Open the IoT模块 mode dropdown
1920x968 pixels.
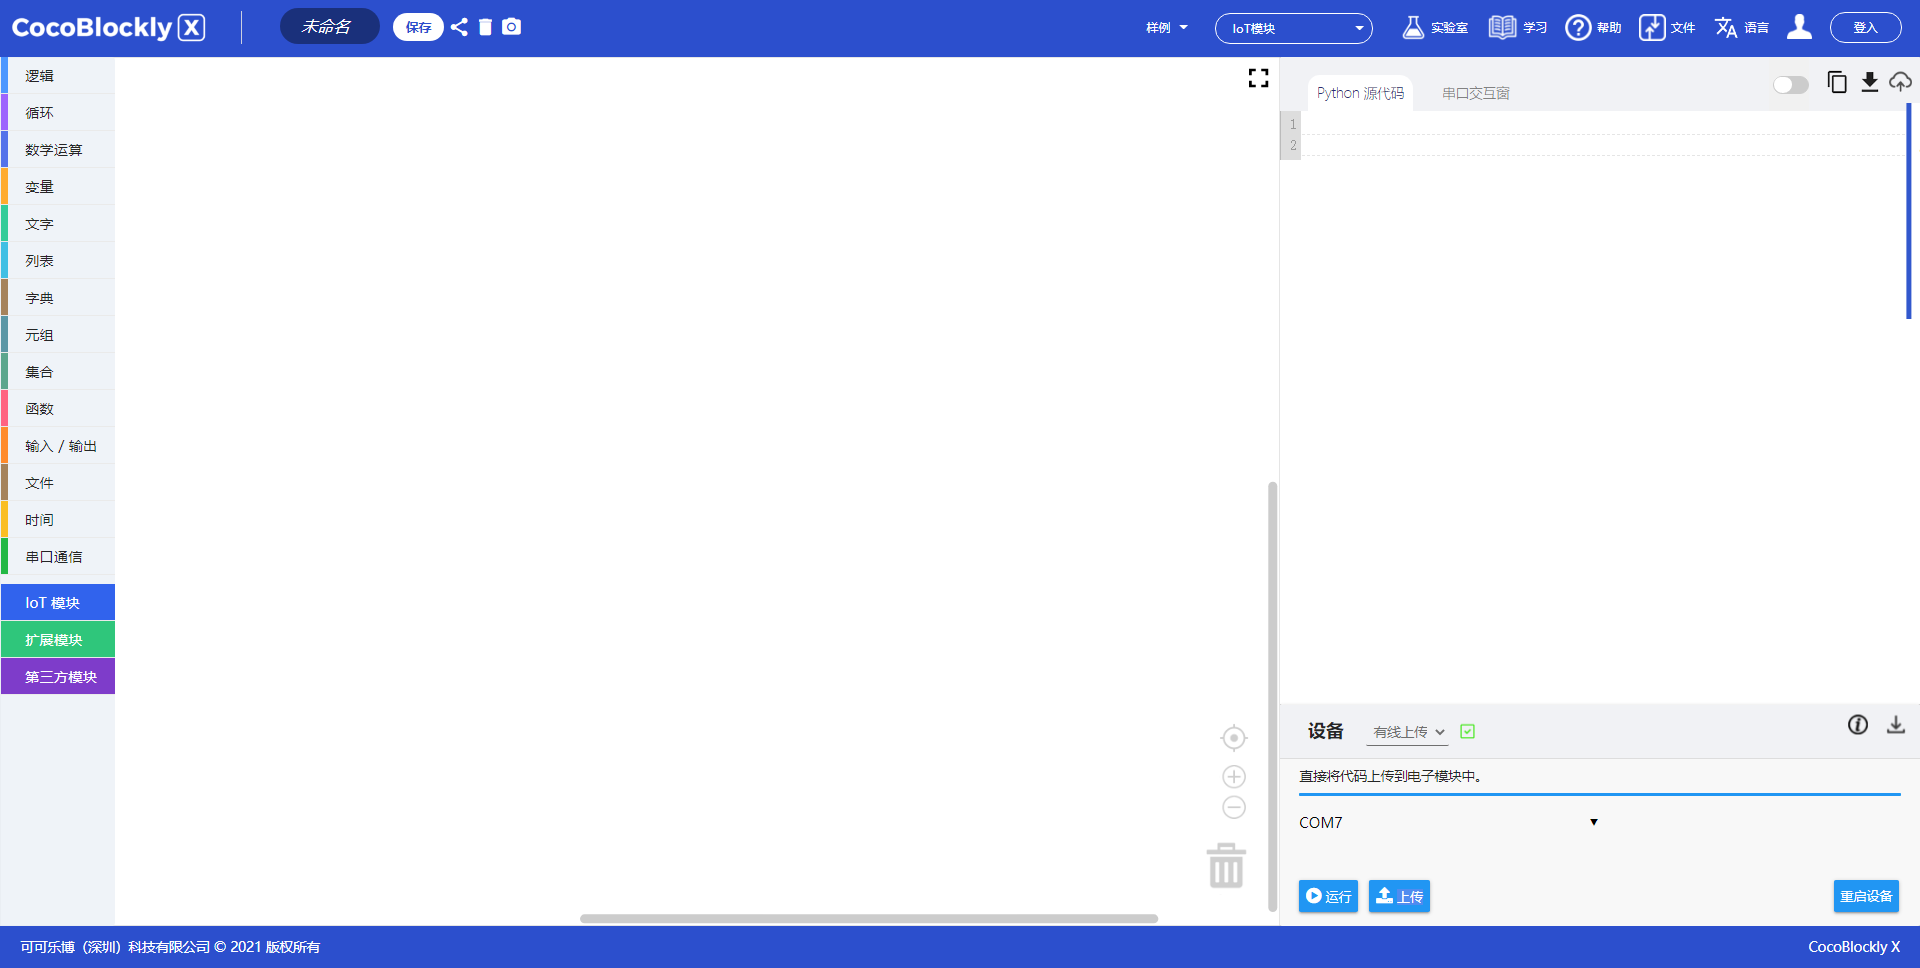coord(1293,28)
